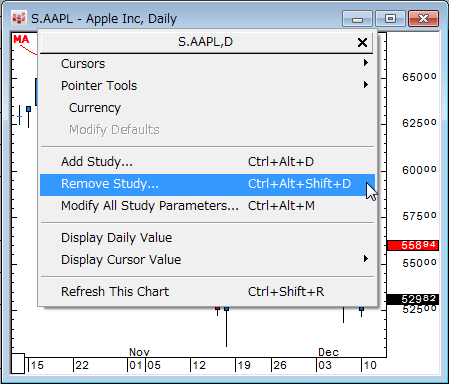
Task: Select the Currency menu entry
Action: pyautogui.click(x=207, y=107)
